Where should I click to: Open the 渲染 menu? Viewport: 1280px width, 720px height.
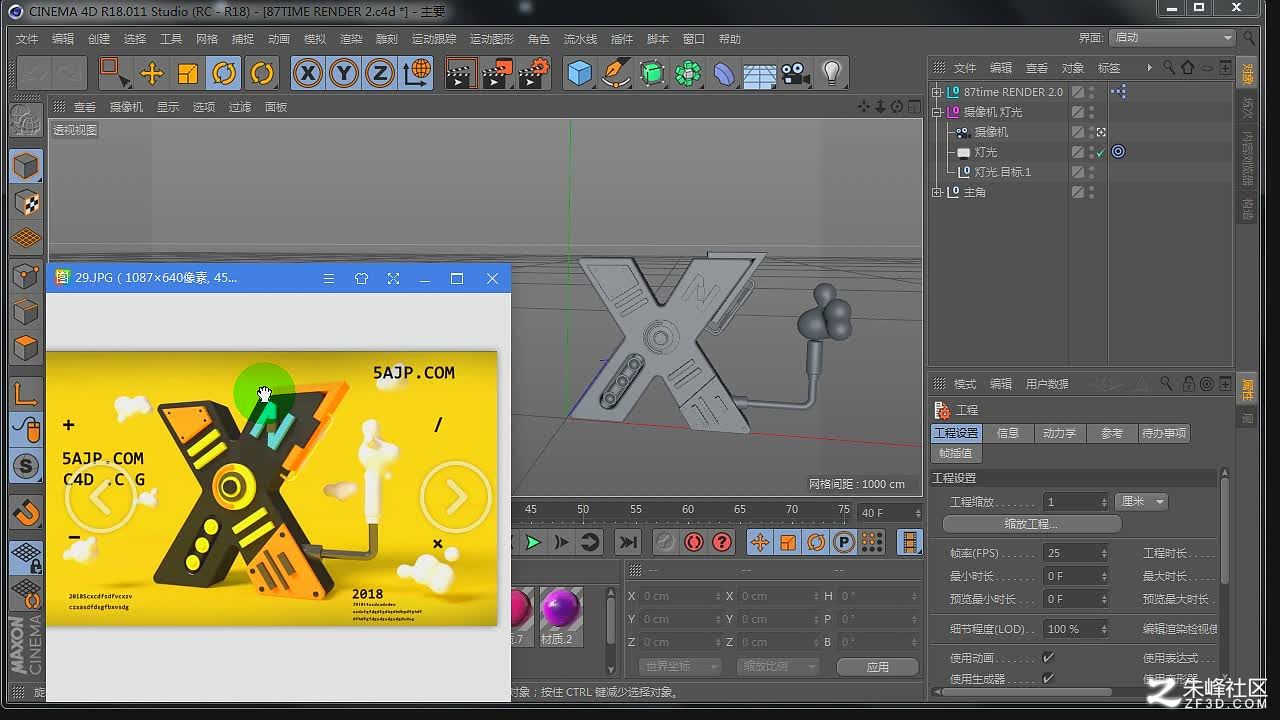point(351,39)
